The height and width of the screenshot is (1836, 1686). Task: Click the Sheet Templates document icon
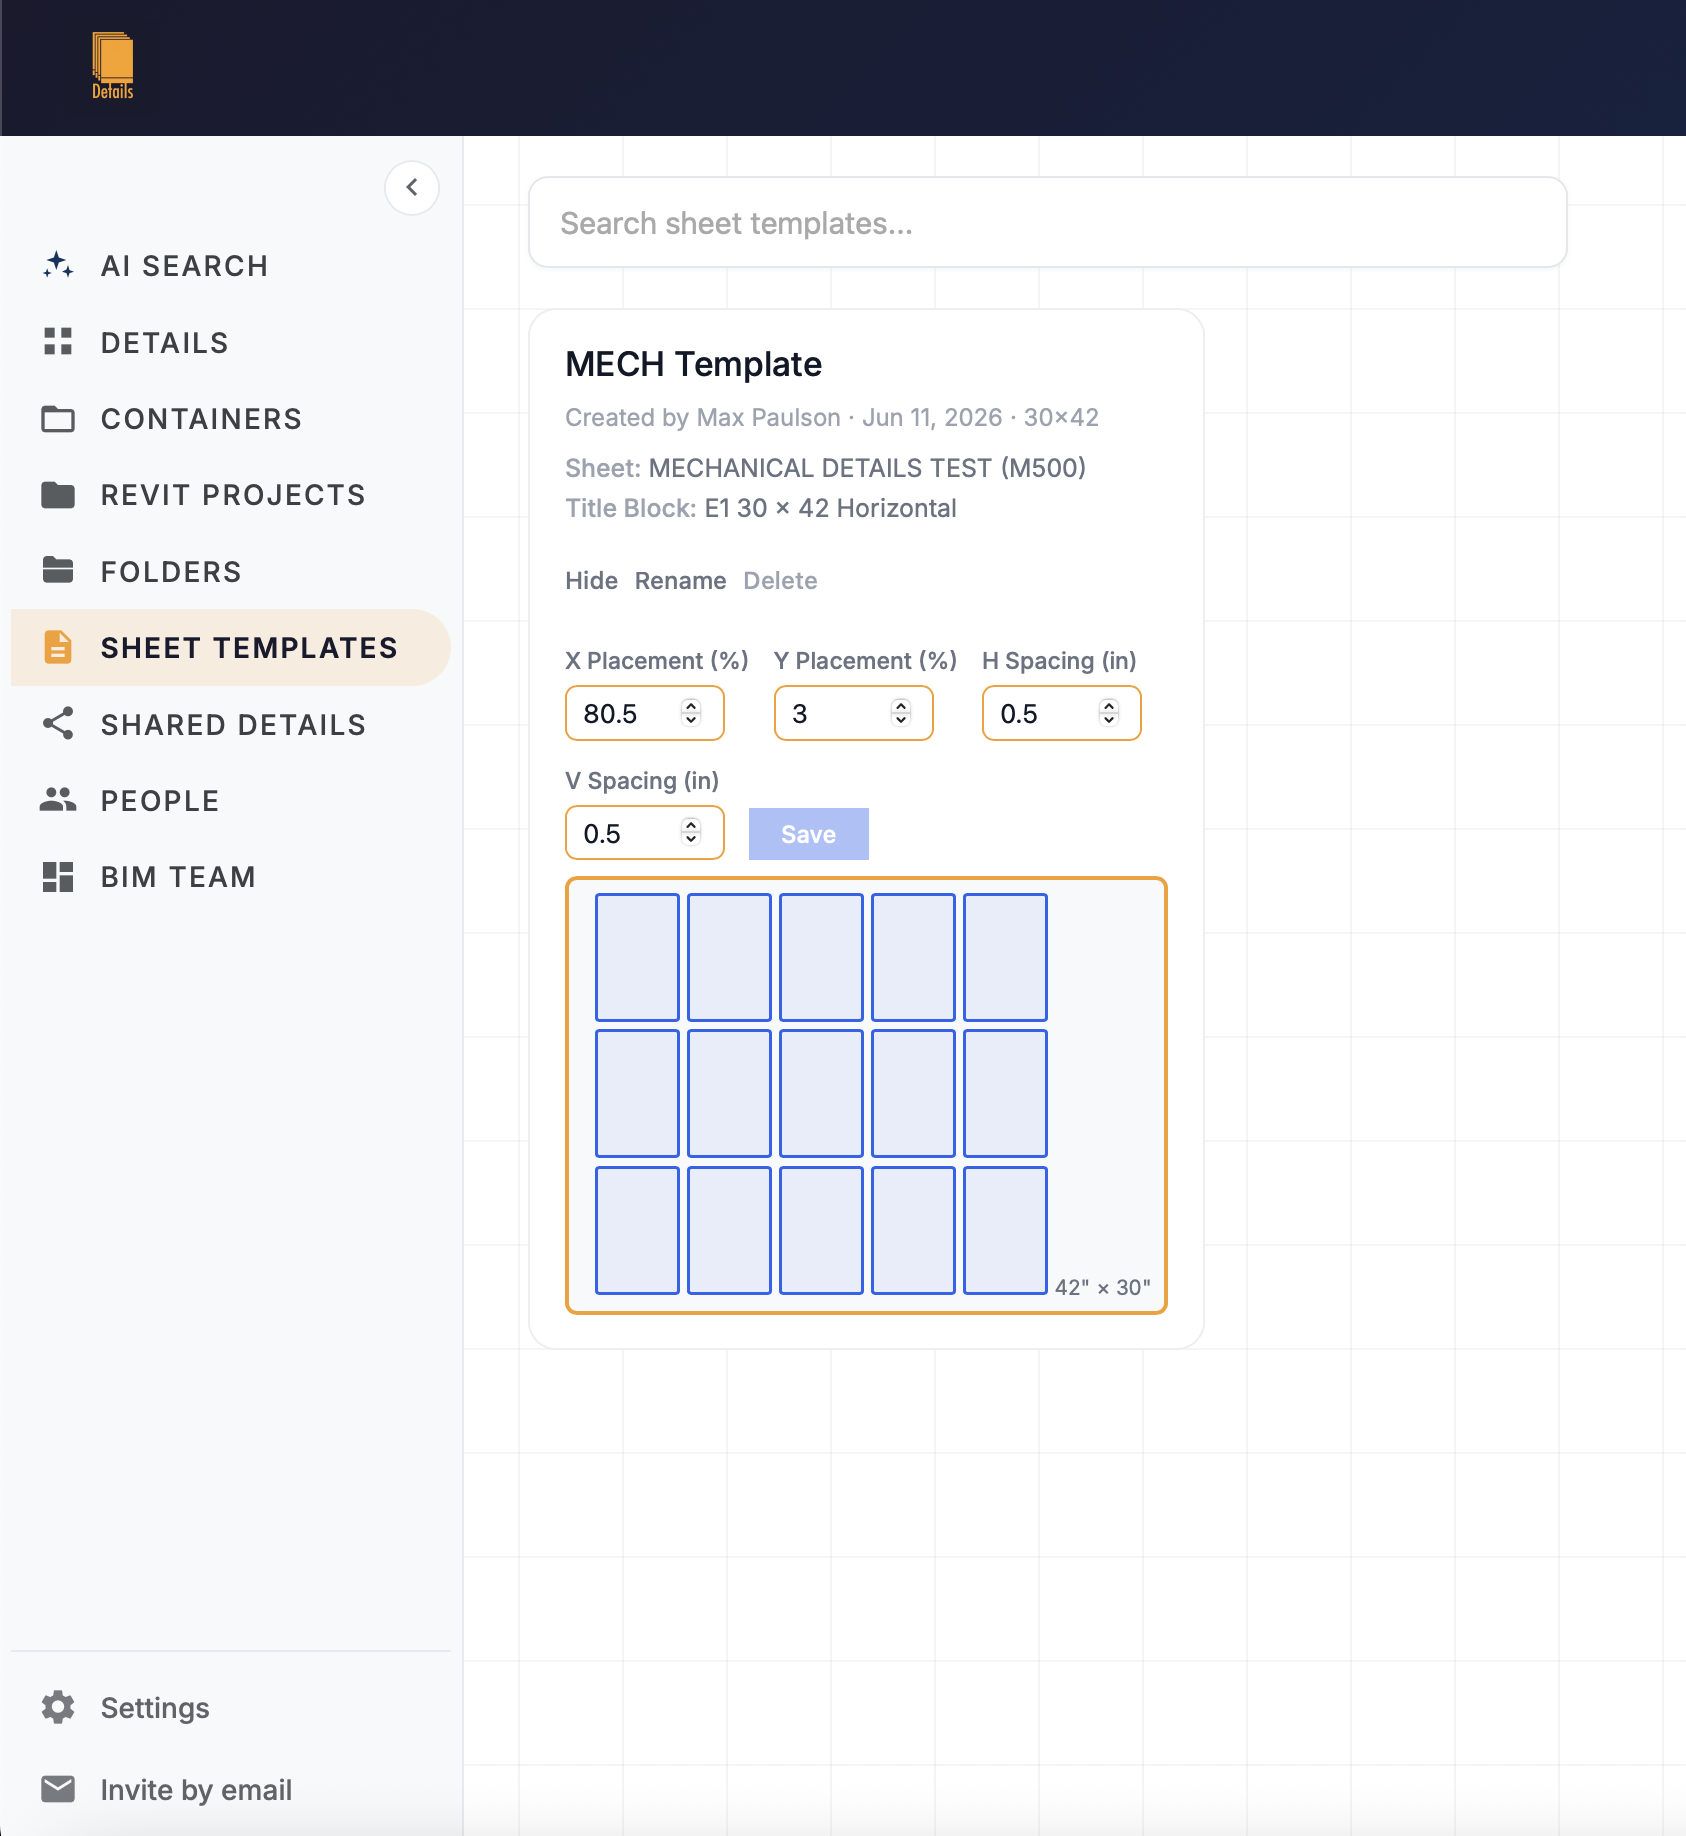click(58, 647)
